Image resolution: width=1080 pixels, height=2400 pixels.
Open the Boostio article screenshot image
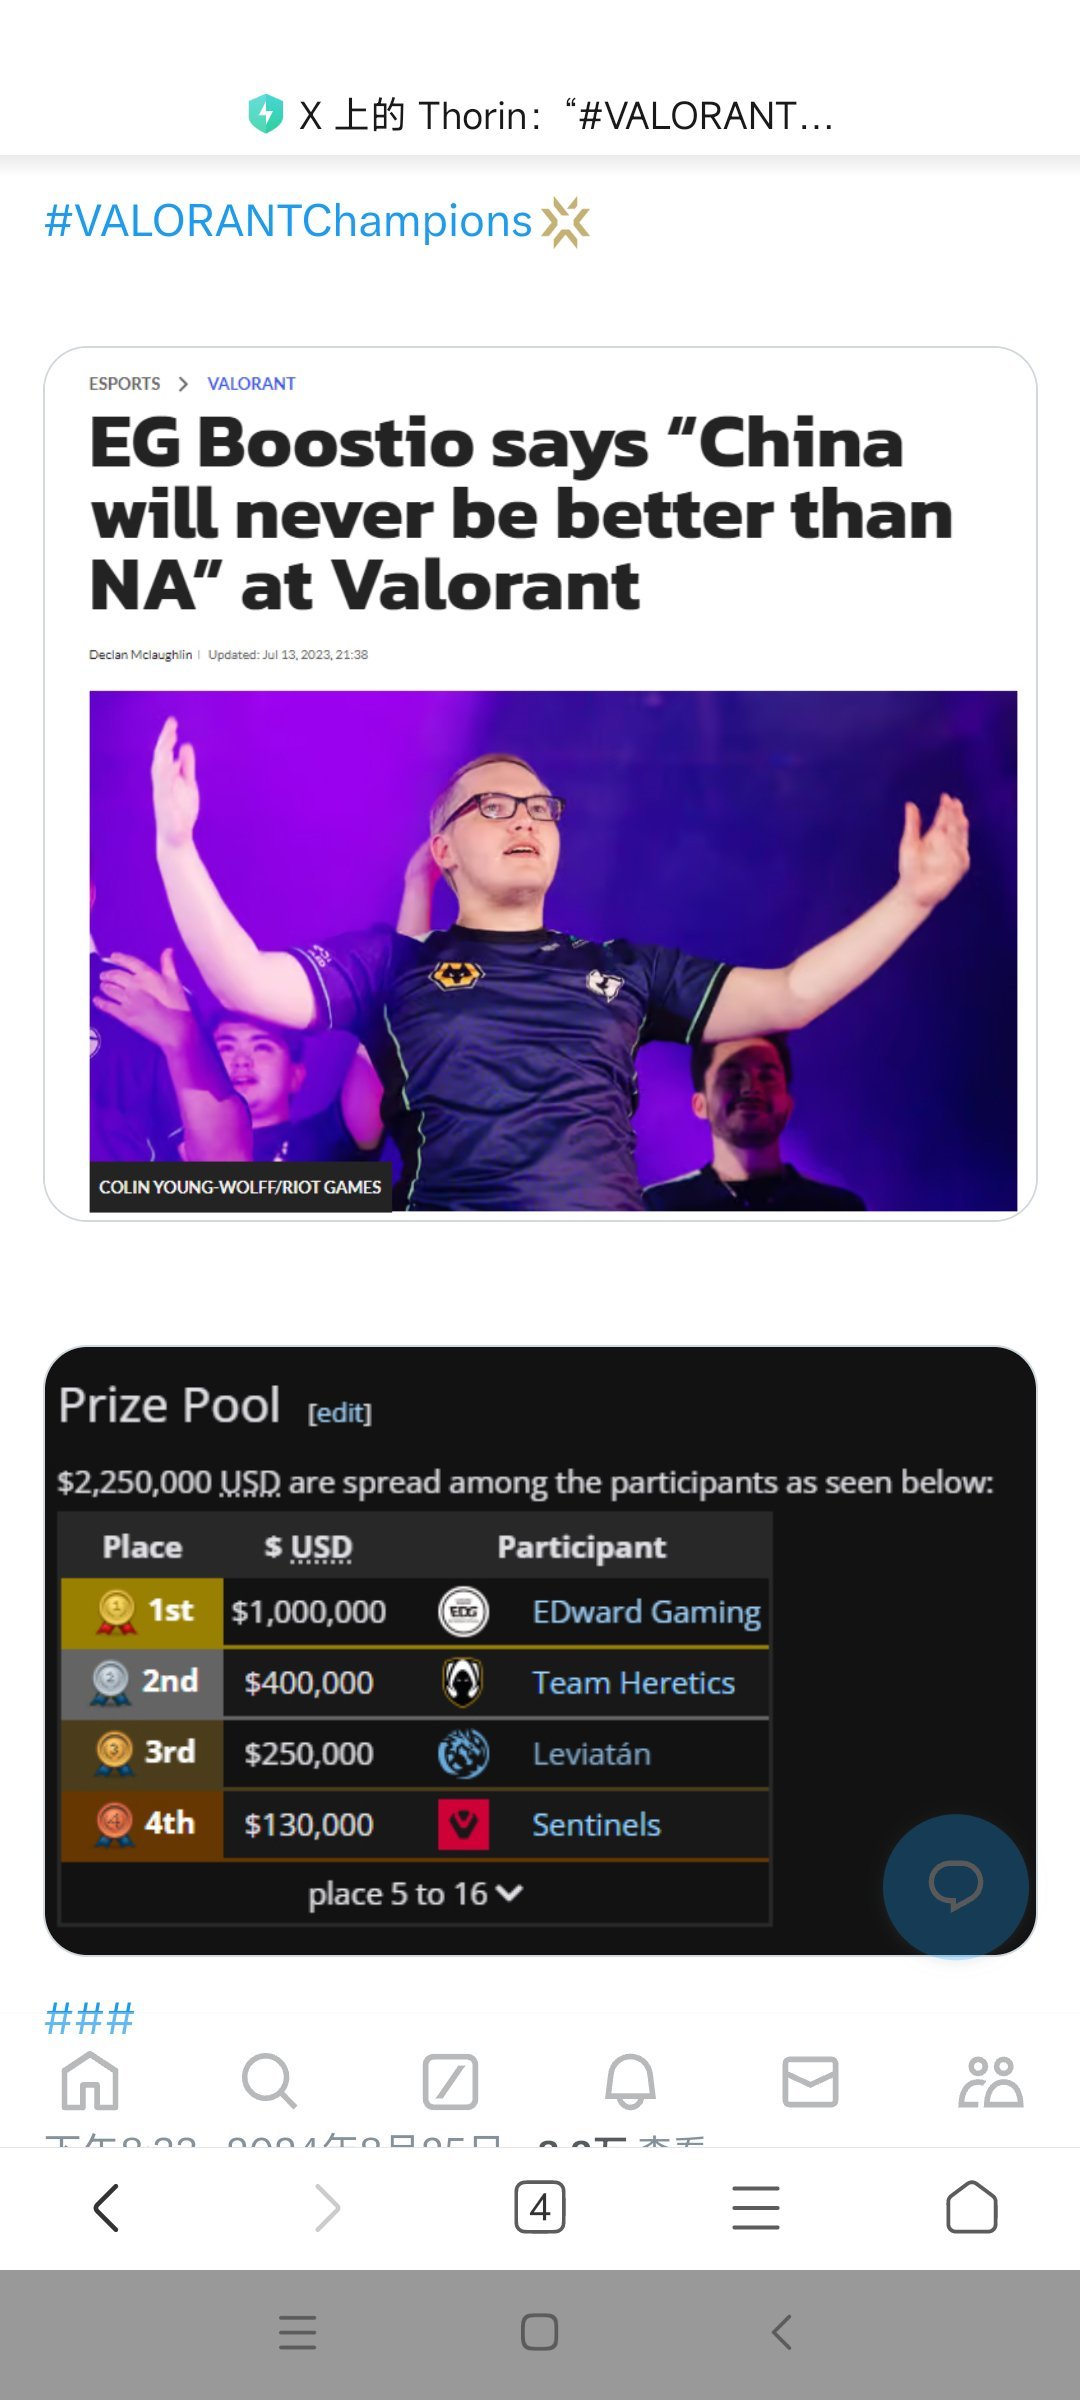pyautogui.click(x=540, y=784)
